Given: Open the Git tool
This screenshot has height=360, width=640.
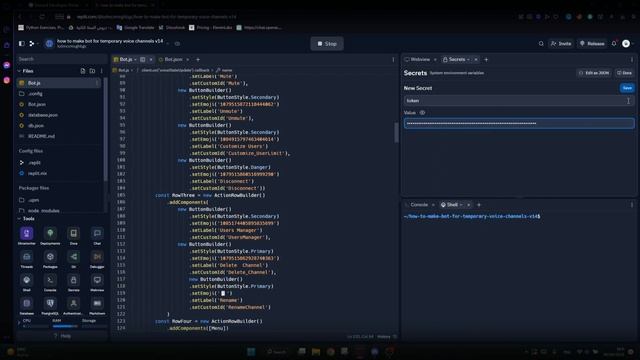Looking at the screenshot, I should pos(73,259).
